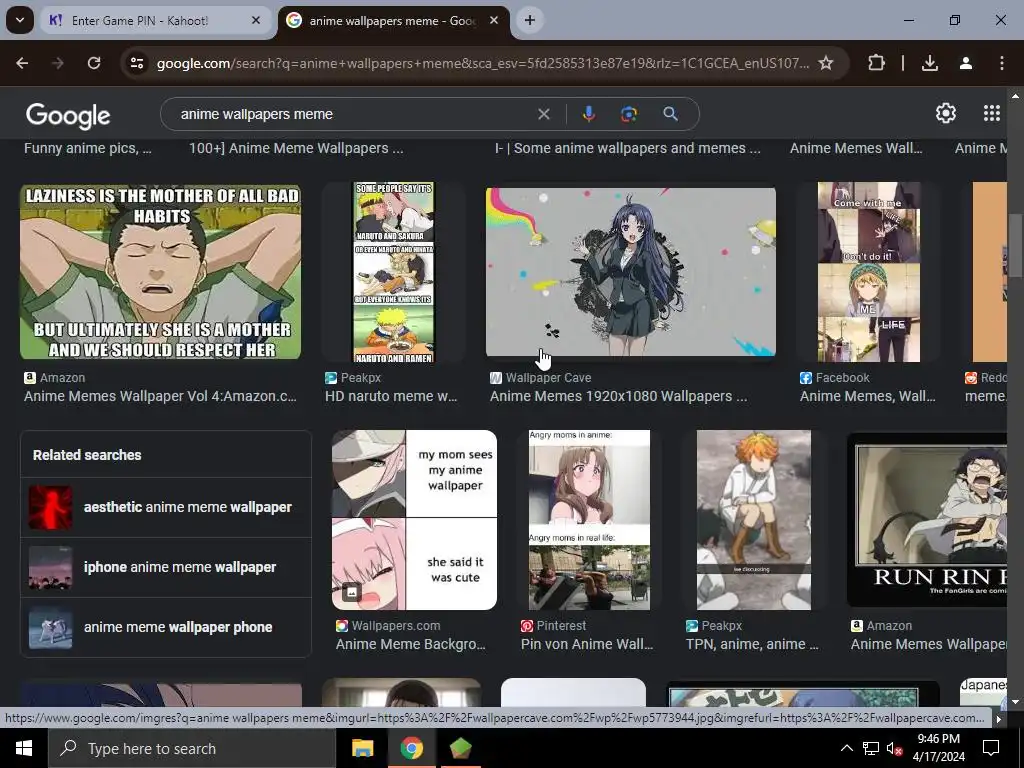Click 100+ Anime Meme Wallpapers title
This screenshot has width=1024, height=768.
point(296,148)
